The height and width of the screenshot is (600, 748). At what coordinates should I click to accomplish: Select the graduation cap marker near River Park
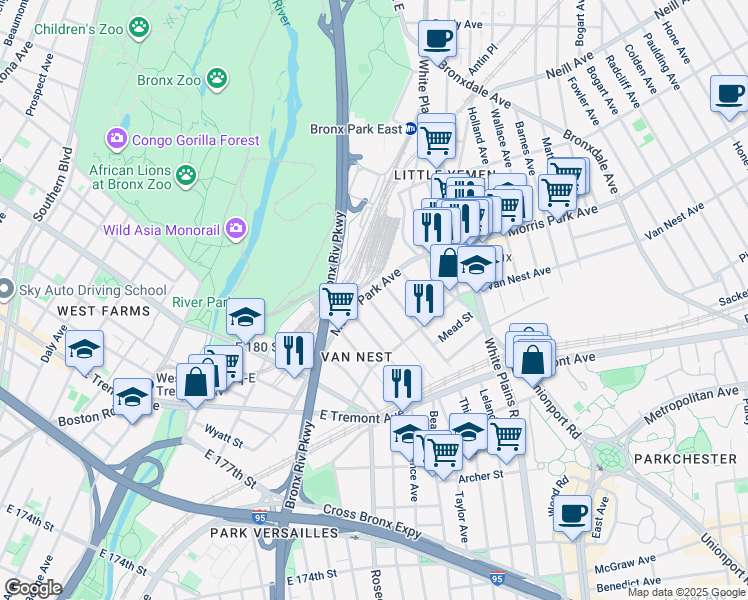click(245, 318)
